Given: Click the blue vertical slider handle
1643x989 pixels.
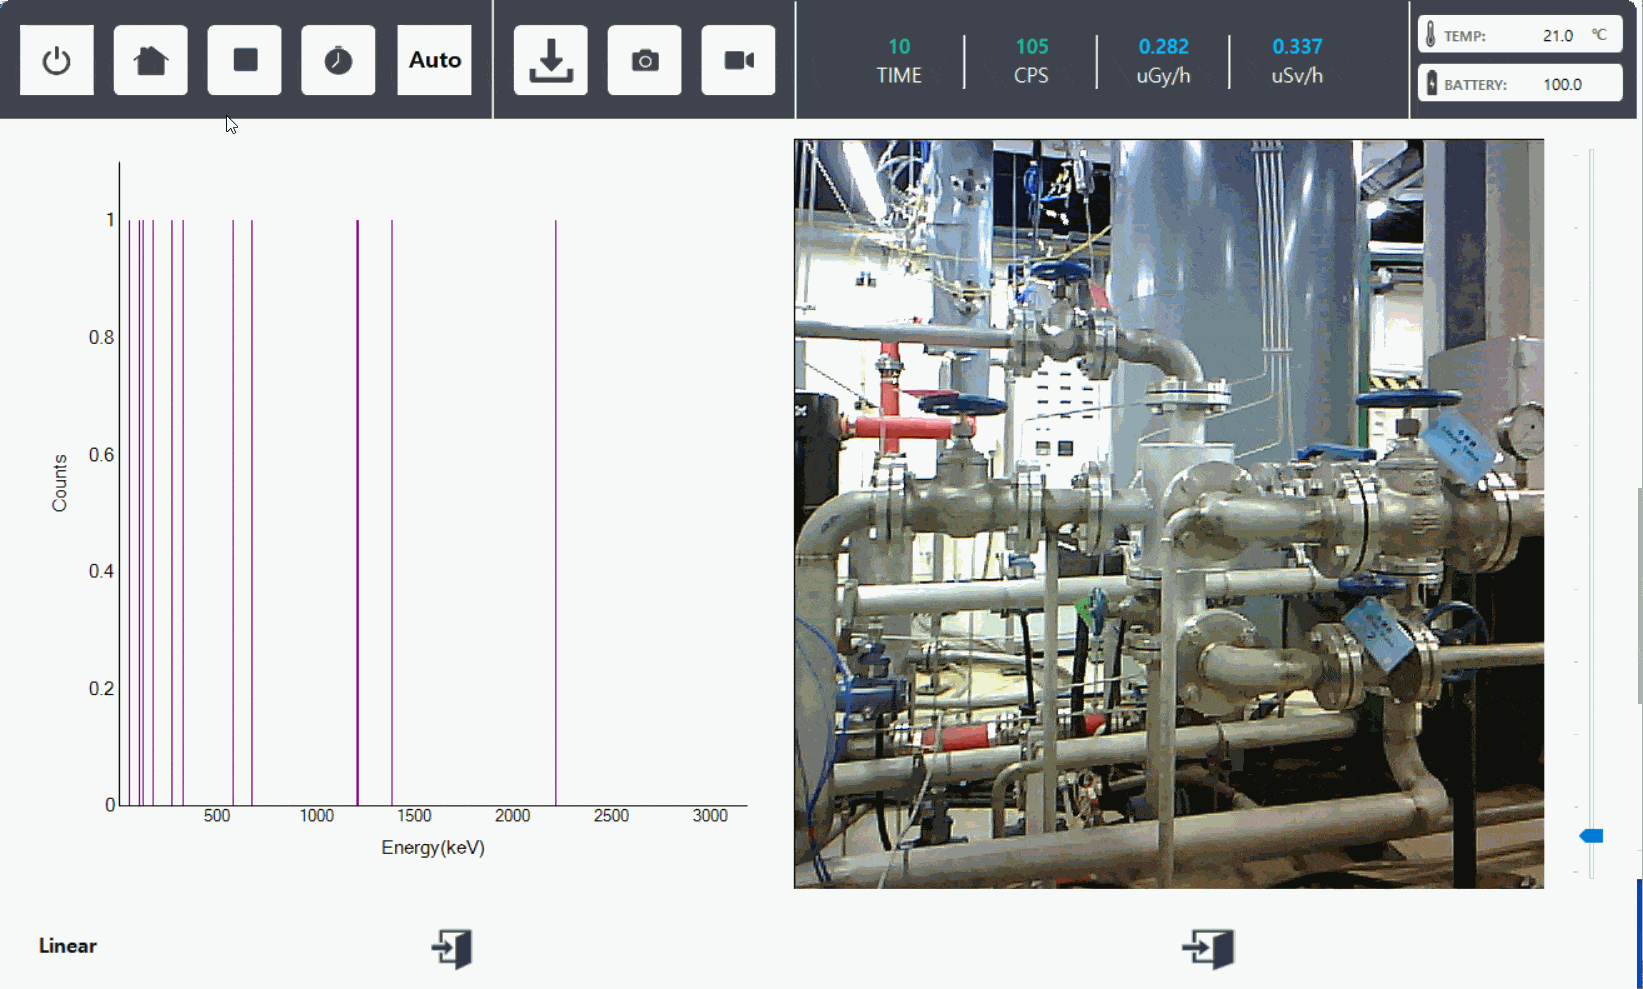Looking at the screenshot, I should [1591, 836].
